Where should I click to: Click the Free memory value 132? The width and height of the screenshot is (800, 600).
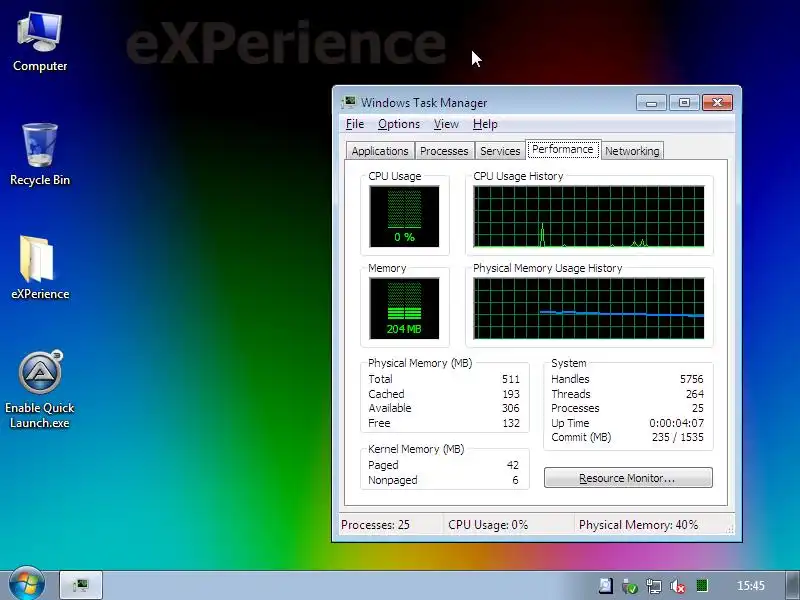[x=511, y=423]
